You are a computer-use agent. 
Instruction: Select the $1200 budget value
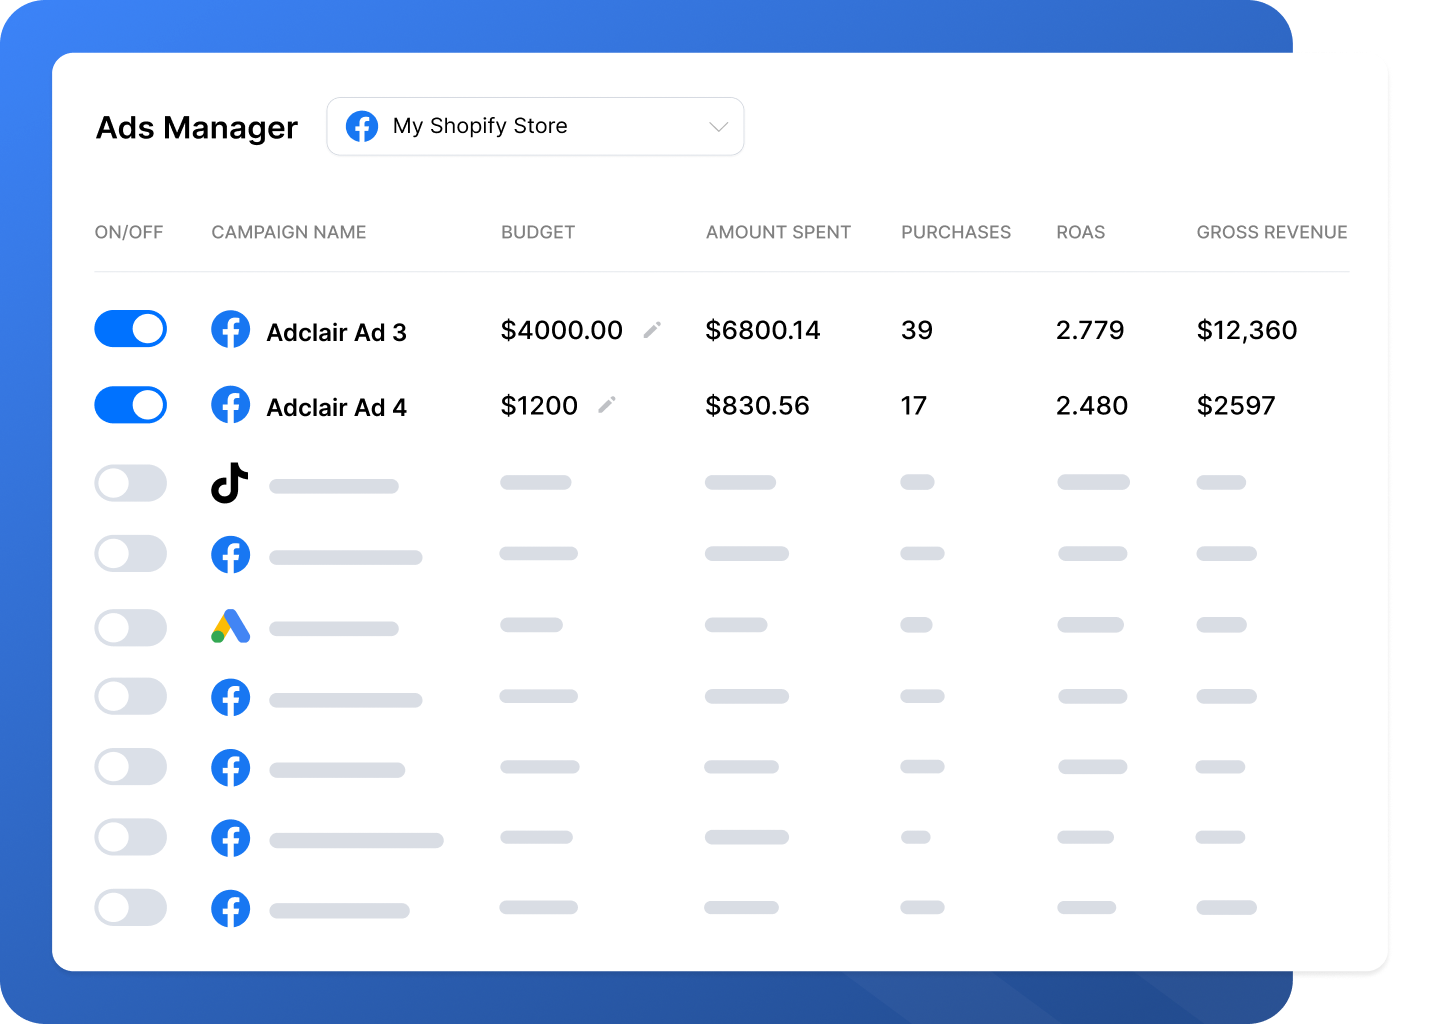click(539, 405)
